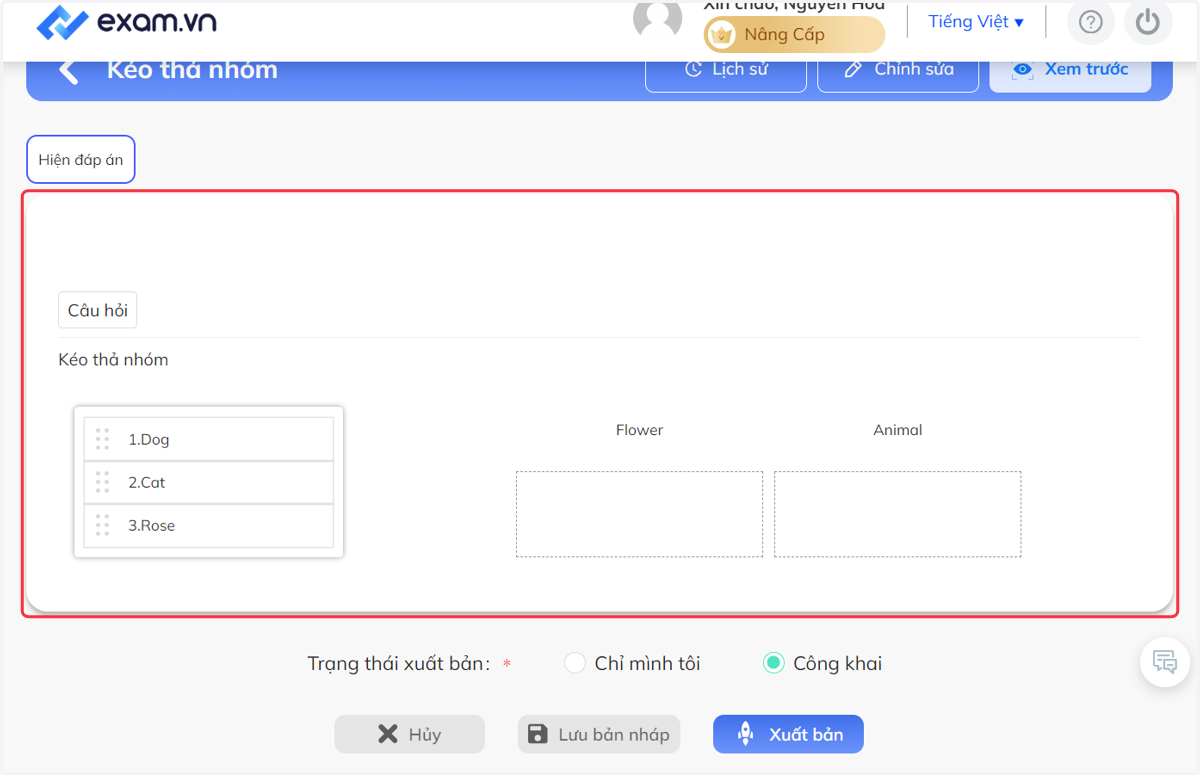Click the Animal drop zone box
The height and width of the screenshot is (775, 1200).
coord(898,514)
